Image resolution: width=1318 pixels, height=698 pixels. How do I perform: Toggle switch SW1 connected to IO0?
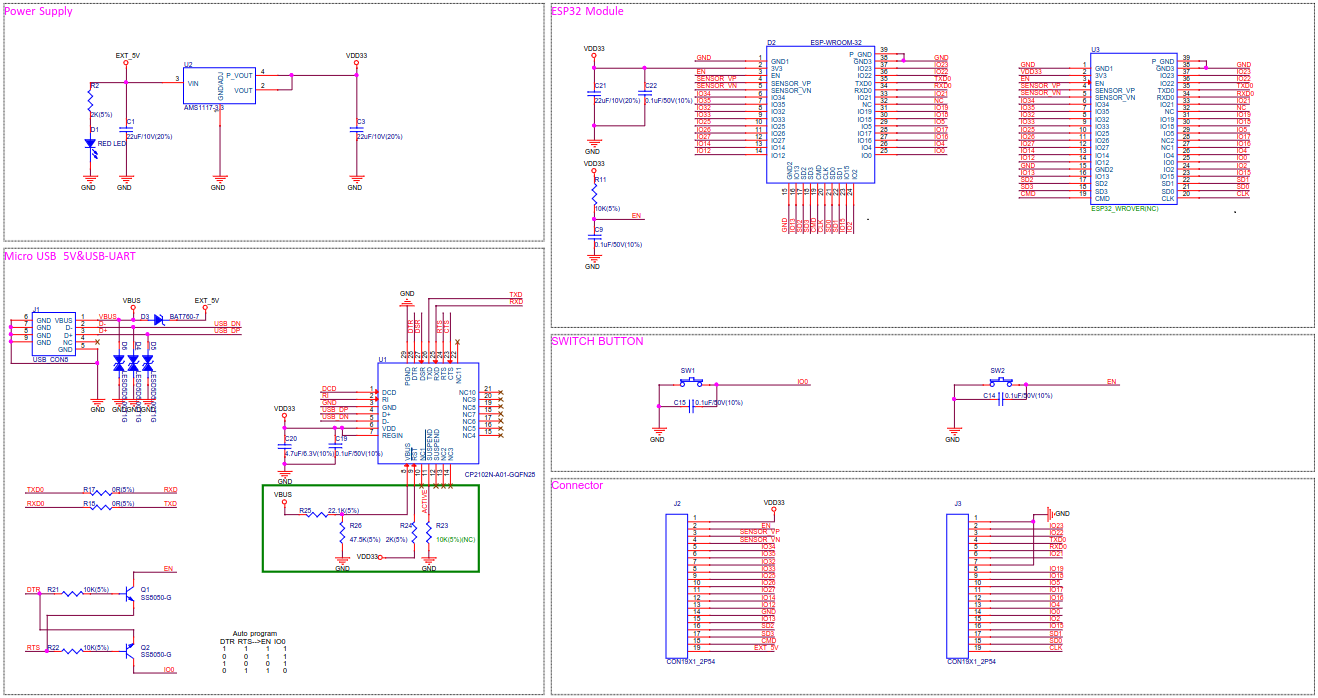tap(690, 382)
